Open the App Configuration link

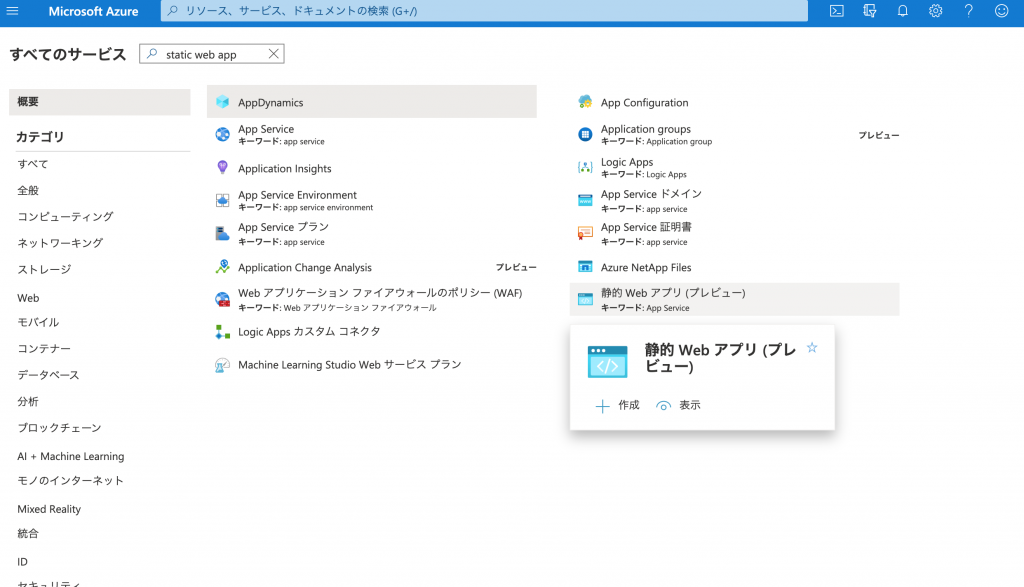tap(645, 103)
